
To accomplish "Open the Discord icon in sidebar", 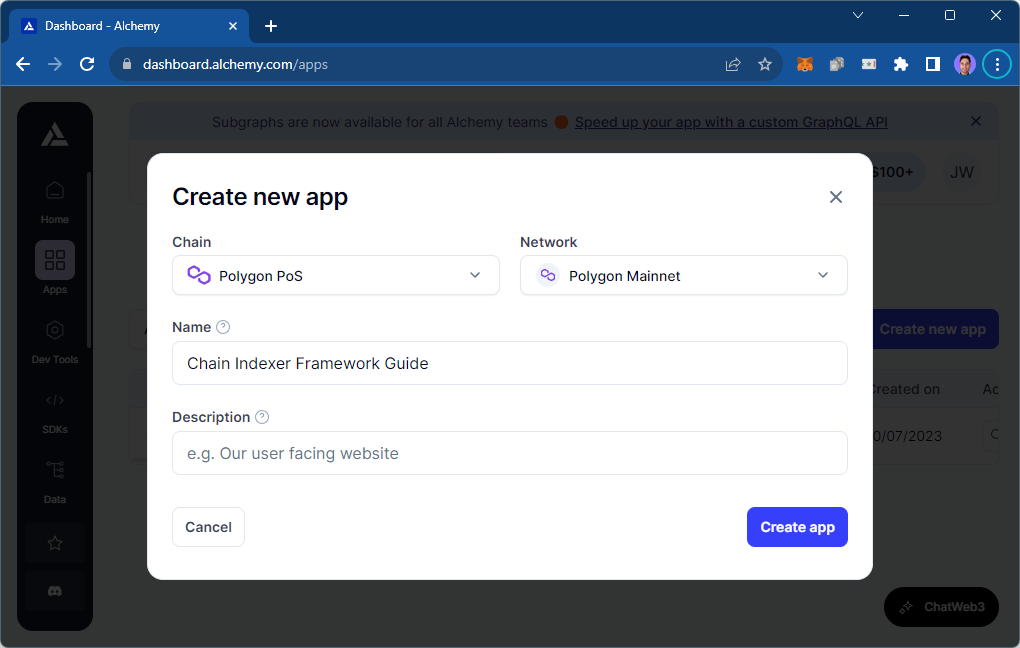I will [x=55, y=591].
